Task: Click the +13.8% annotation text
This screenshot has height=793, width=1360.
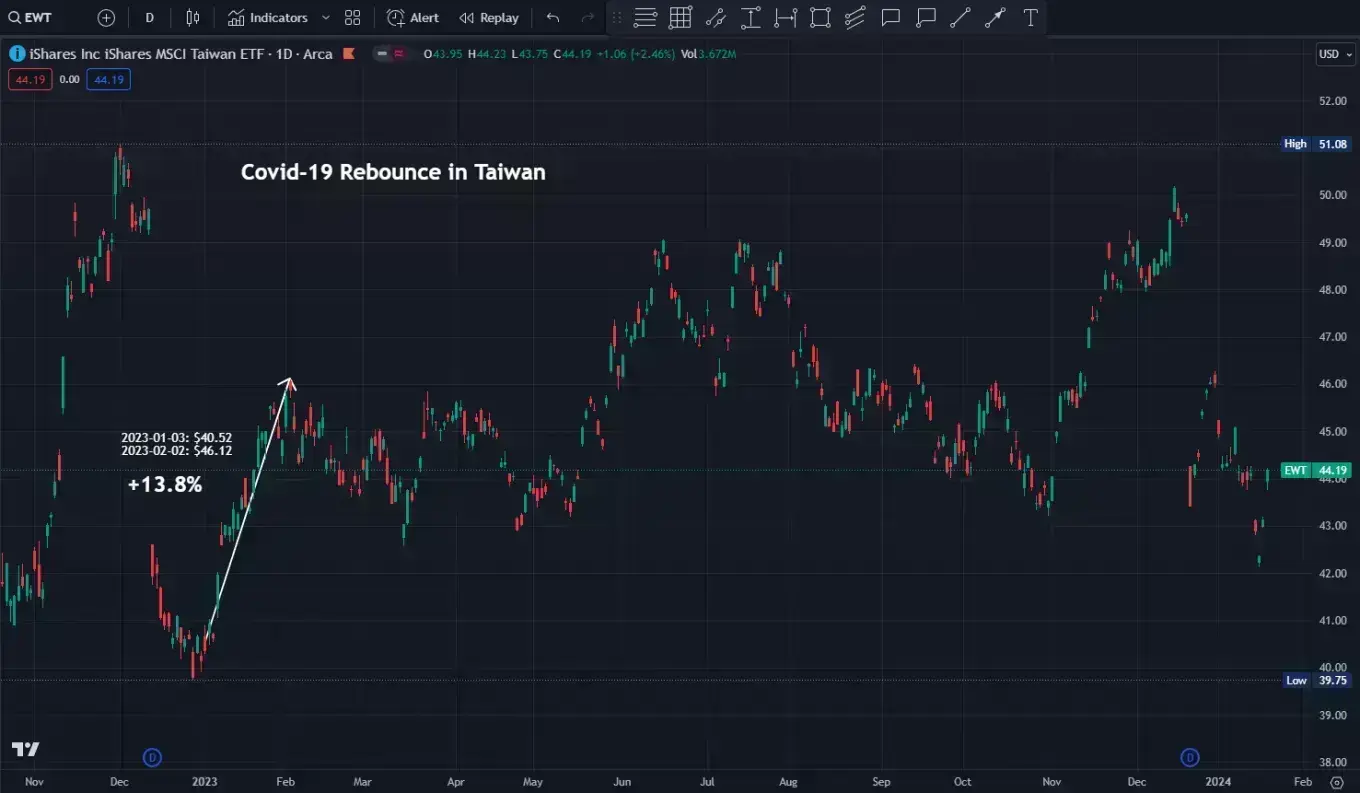Action: 165,485
